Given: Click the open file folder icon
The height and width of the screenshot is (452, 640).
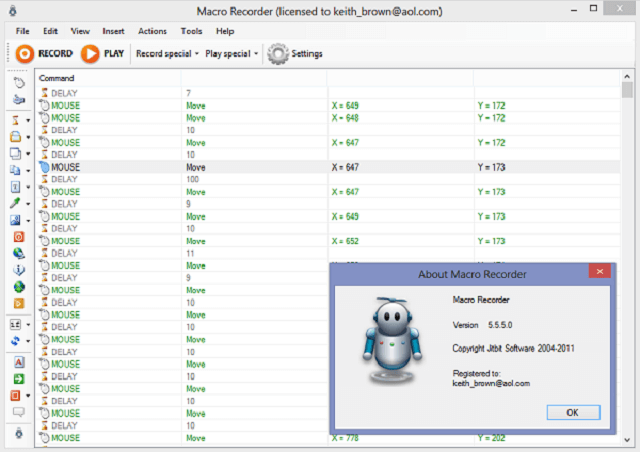Looking at the screenshot, I should 15,137.
